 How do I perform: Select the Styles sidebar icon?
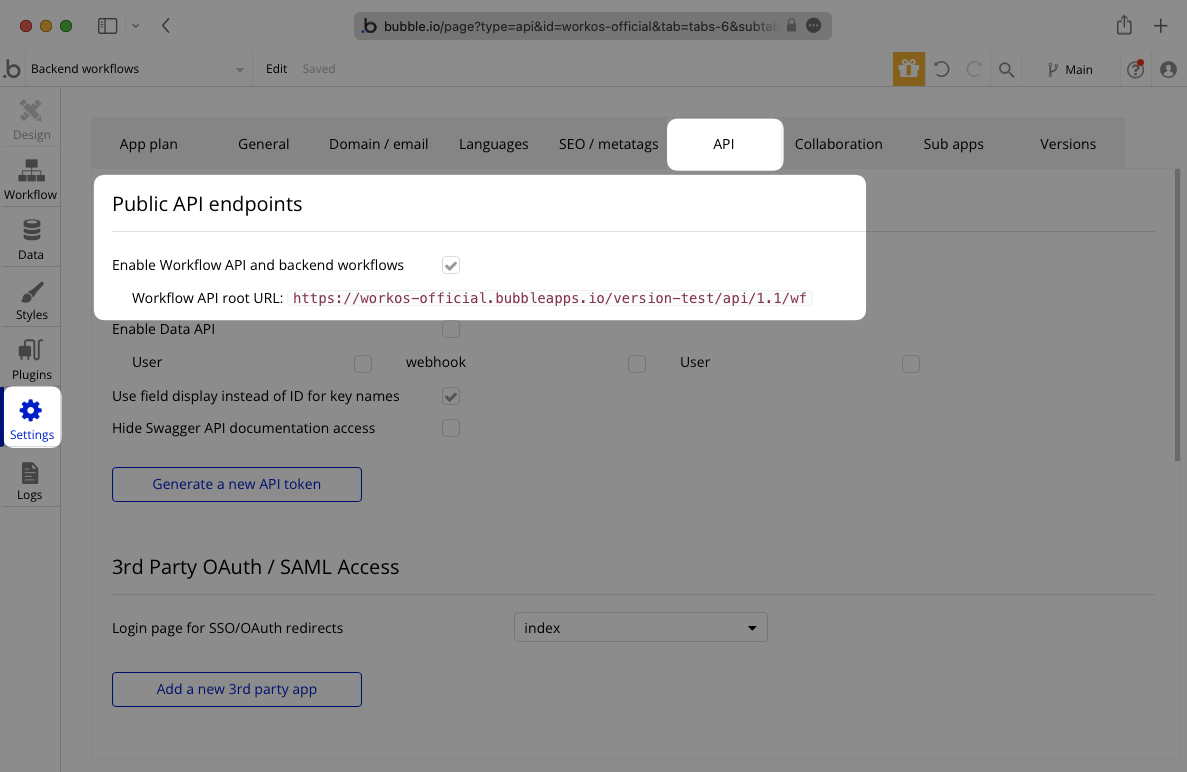point(31,298)
